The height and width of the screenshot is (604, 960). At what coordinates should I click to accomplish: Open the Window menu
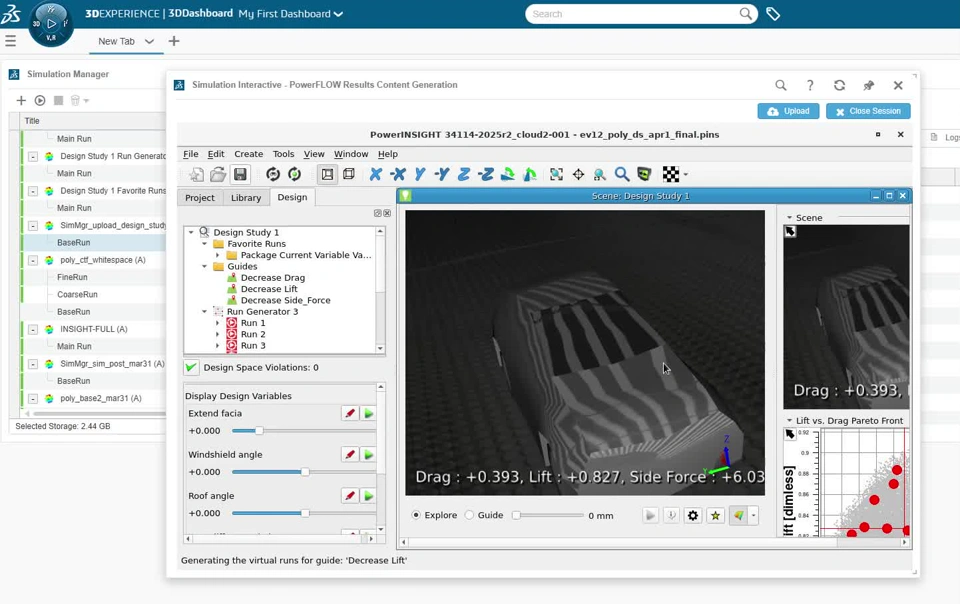coord(351,154)
